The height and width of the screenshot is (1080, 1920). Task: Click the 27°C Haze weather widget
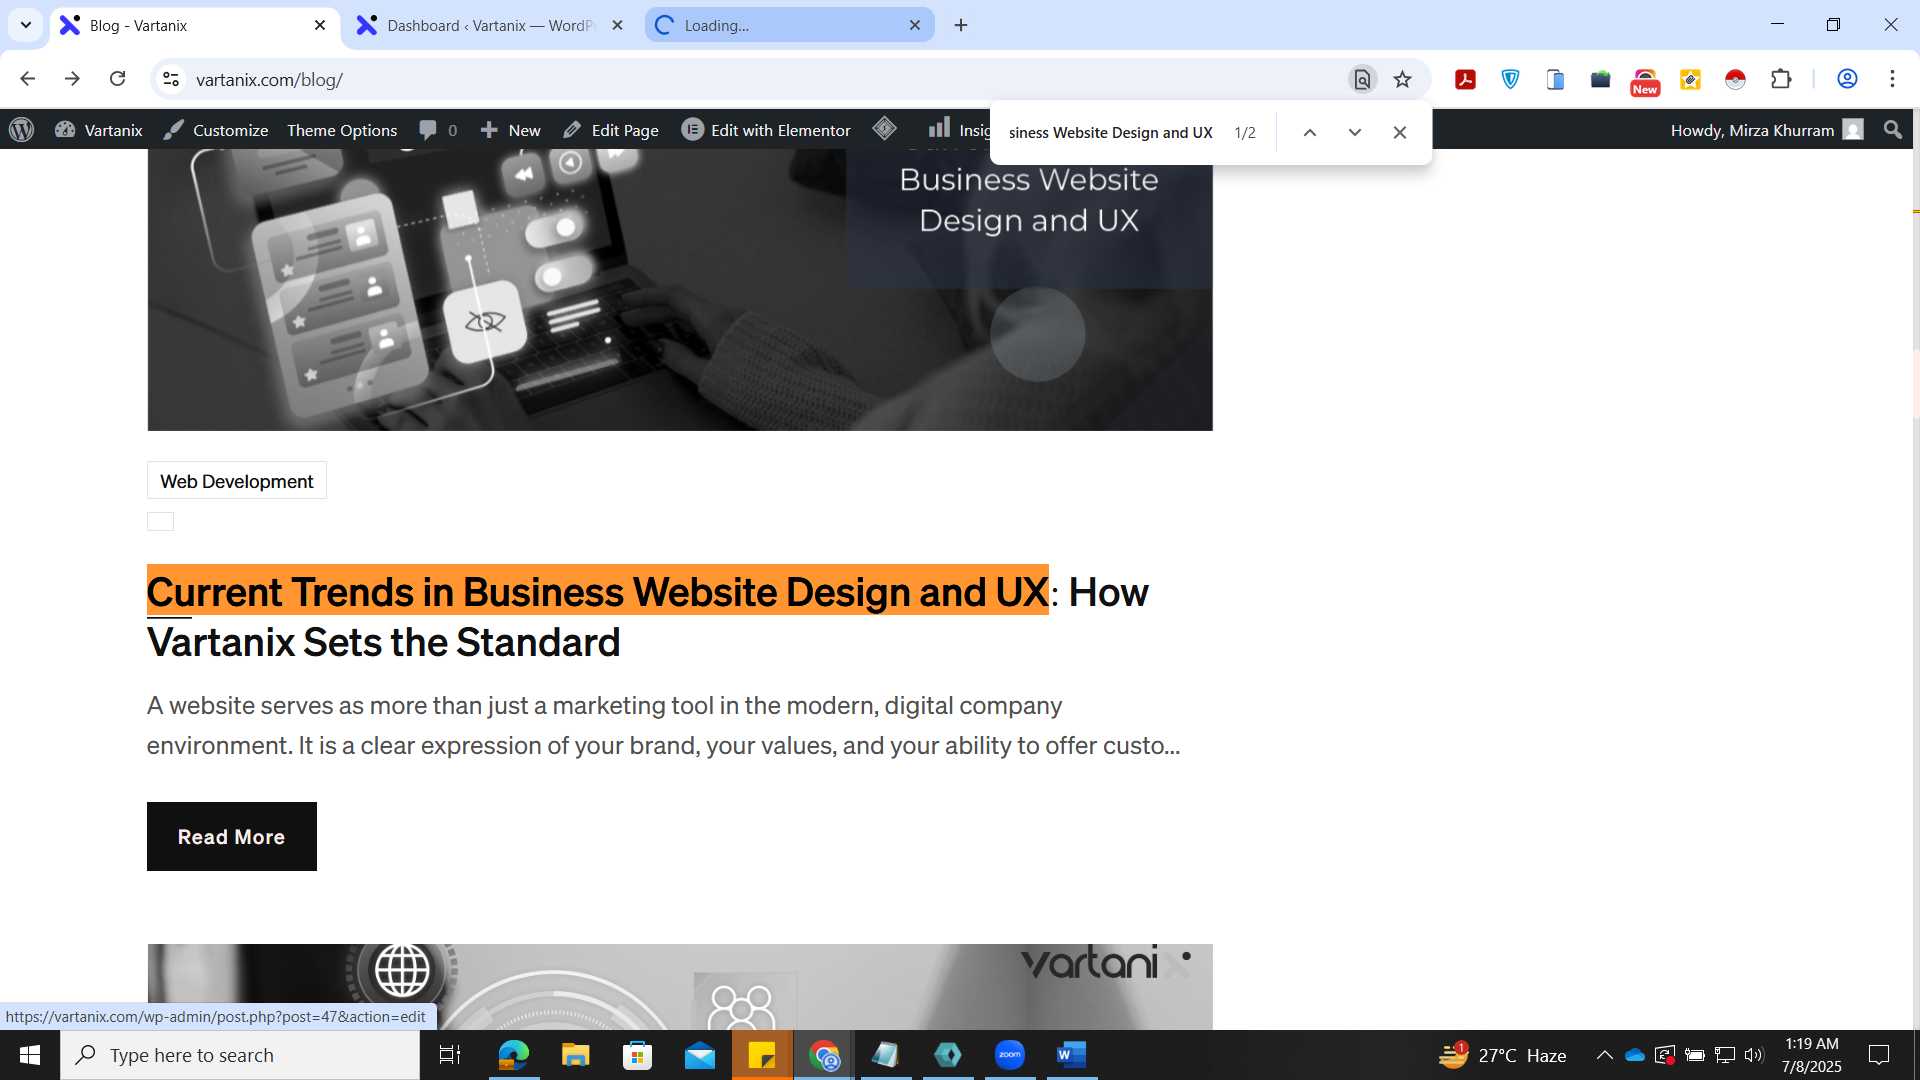[1502, 1055]
